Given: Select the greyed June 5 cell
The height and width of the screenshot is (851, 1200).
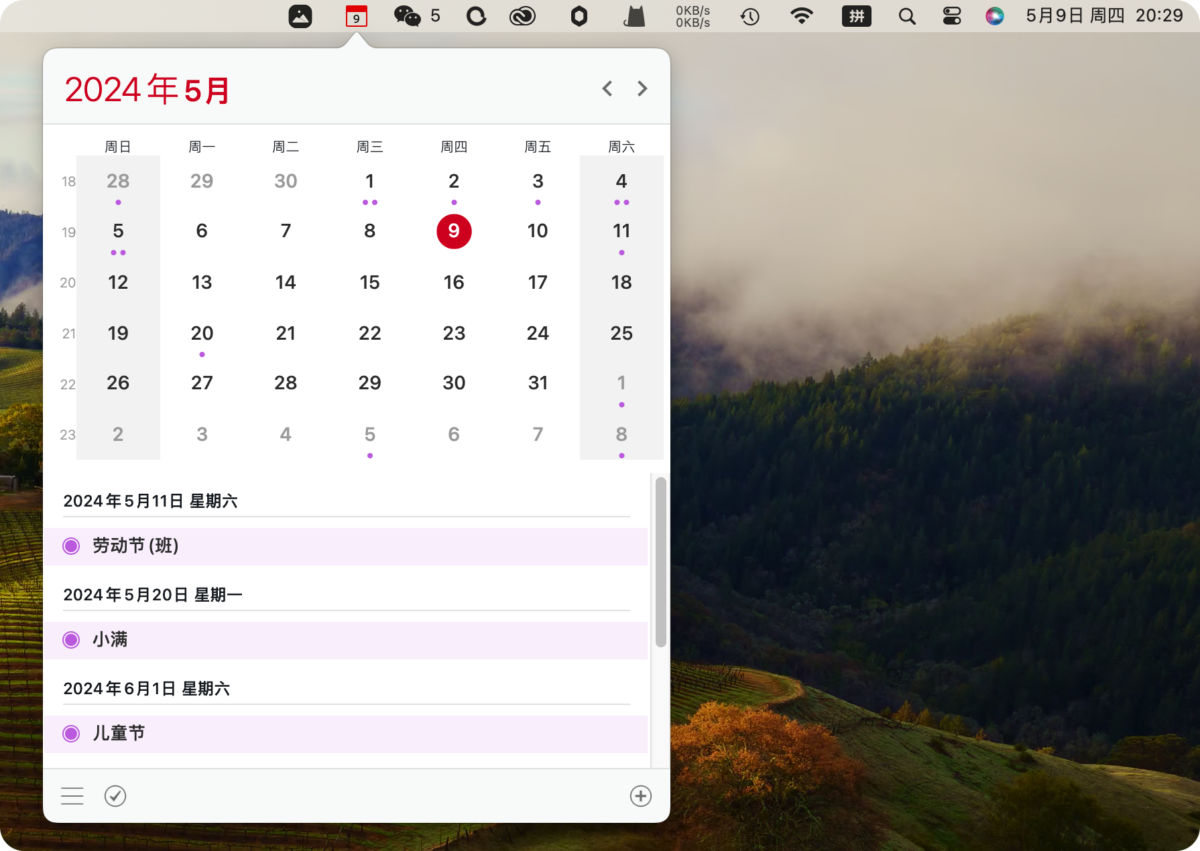Looking at the screenshot, I should 370,435.
